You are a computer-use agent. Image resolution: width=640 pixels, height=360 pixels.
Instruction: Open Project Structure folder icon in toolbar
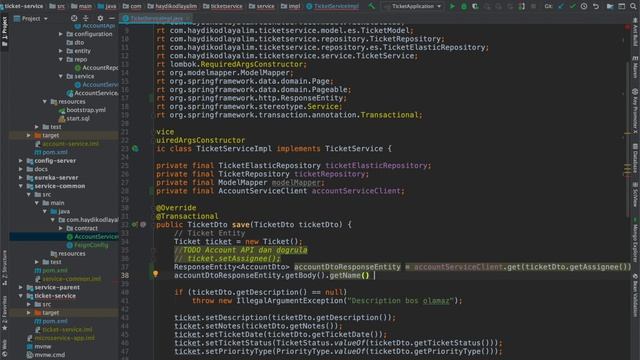610,6
